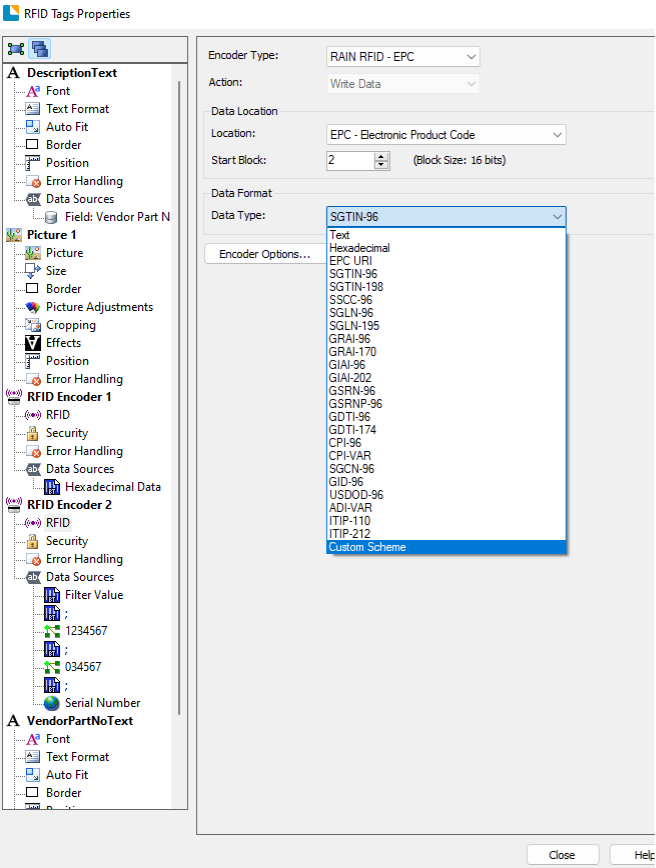This screenshot has height=868, width=656.
Task: Select RFID page under RFID Encoder 1
Action: (58, 415)
